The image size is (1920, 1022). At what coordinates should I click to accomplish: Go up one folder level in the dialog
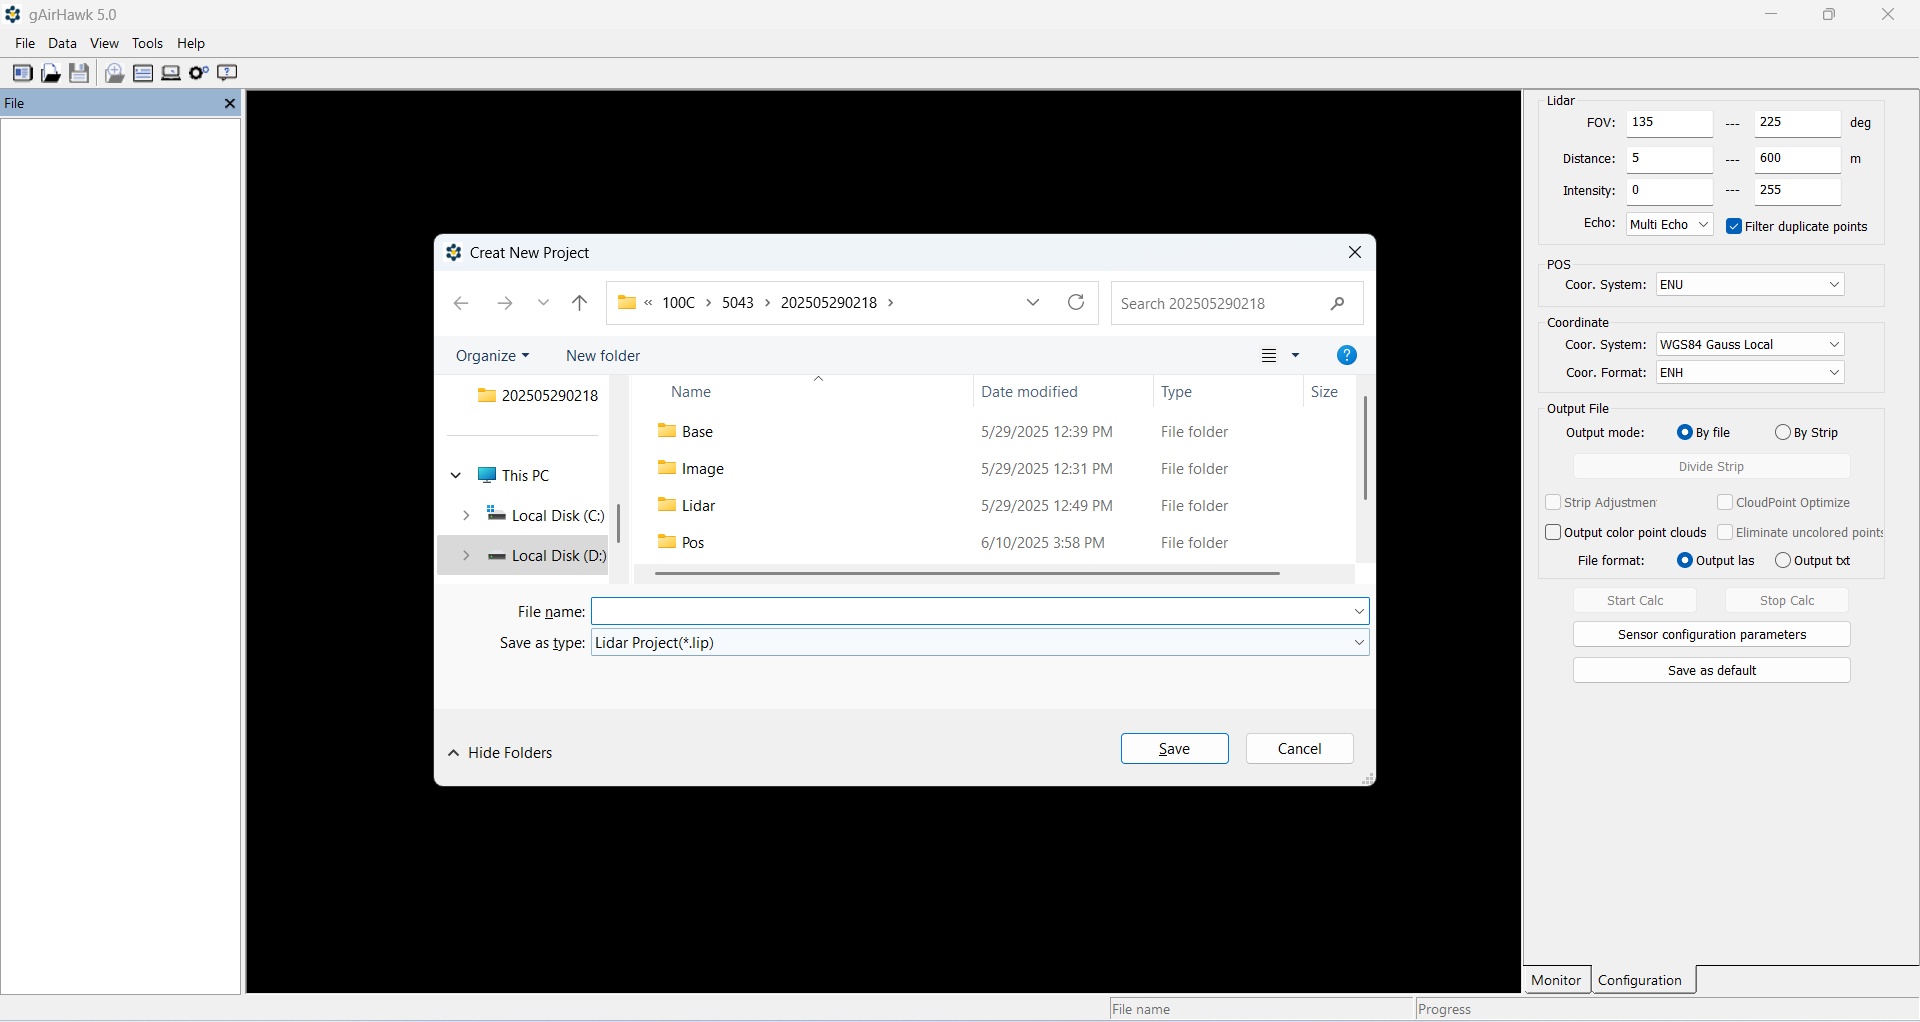click(x=580, y=303)
